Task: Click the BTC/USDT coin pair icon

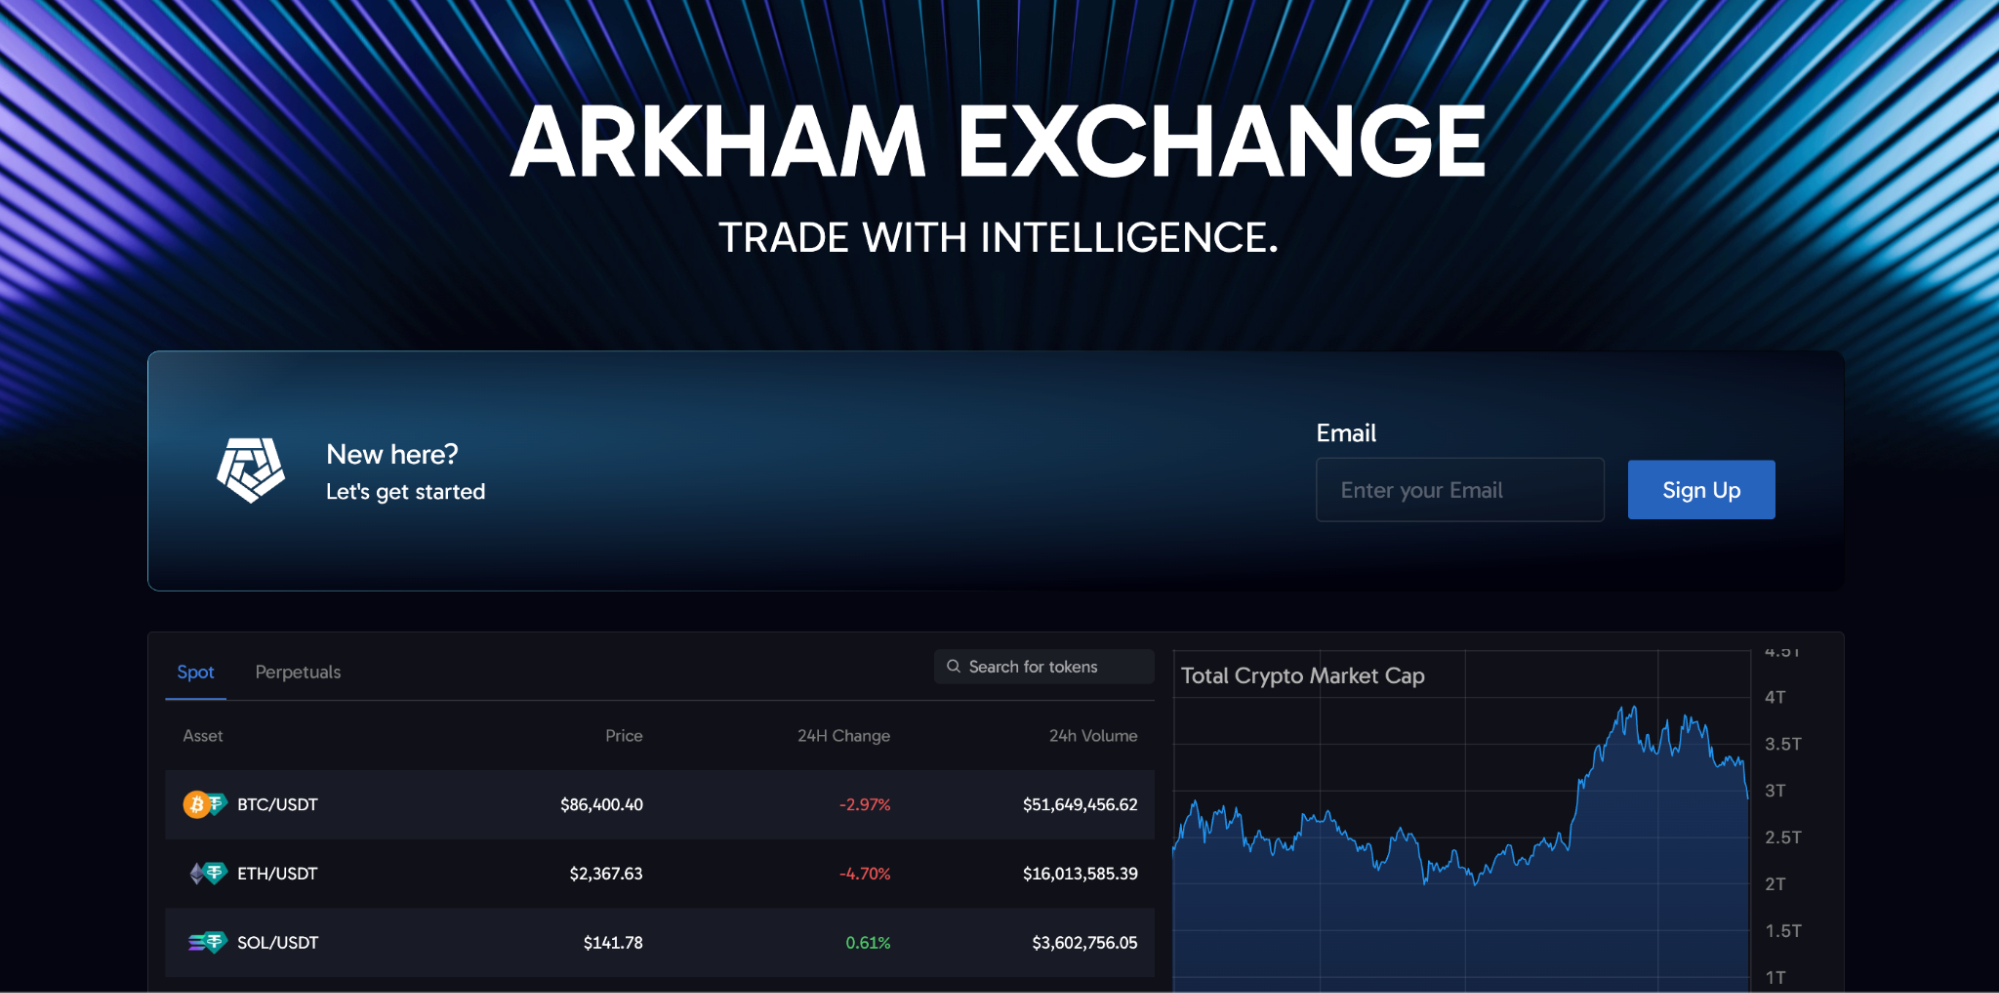Action: coord(204,804)
